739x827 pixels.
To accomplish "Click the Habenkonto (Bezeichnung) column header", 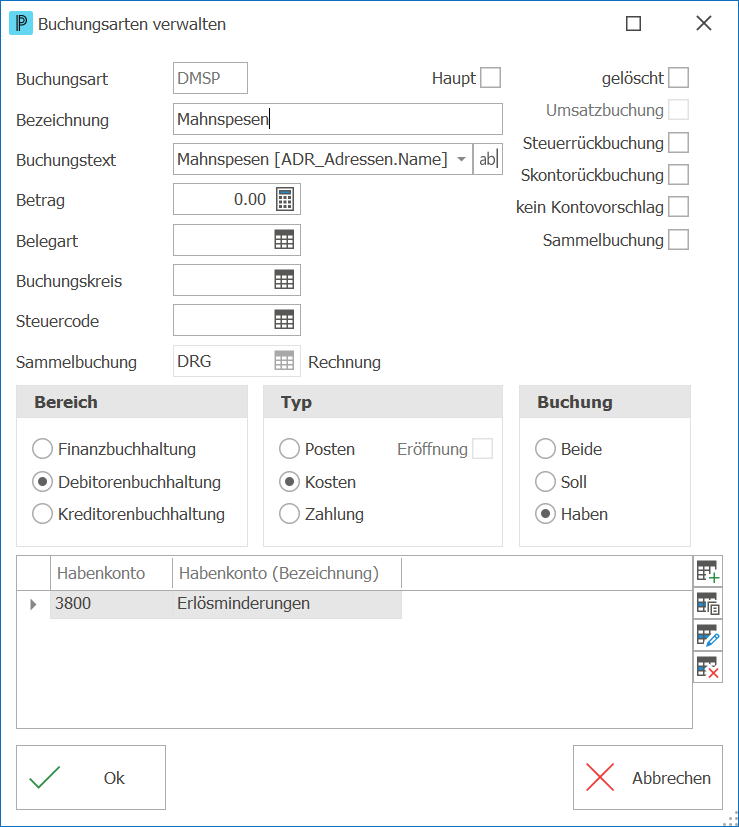I will tap(287, 573).
